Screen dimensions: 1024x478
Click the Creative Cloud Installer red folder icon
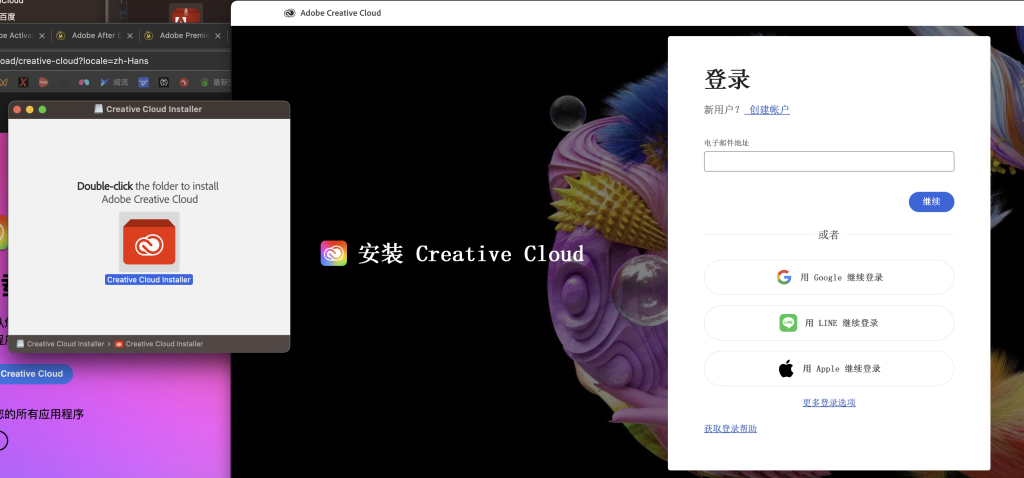point(149,243)
